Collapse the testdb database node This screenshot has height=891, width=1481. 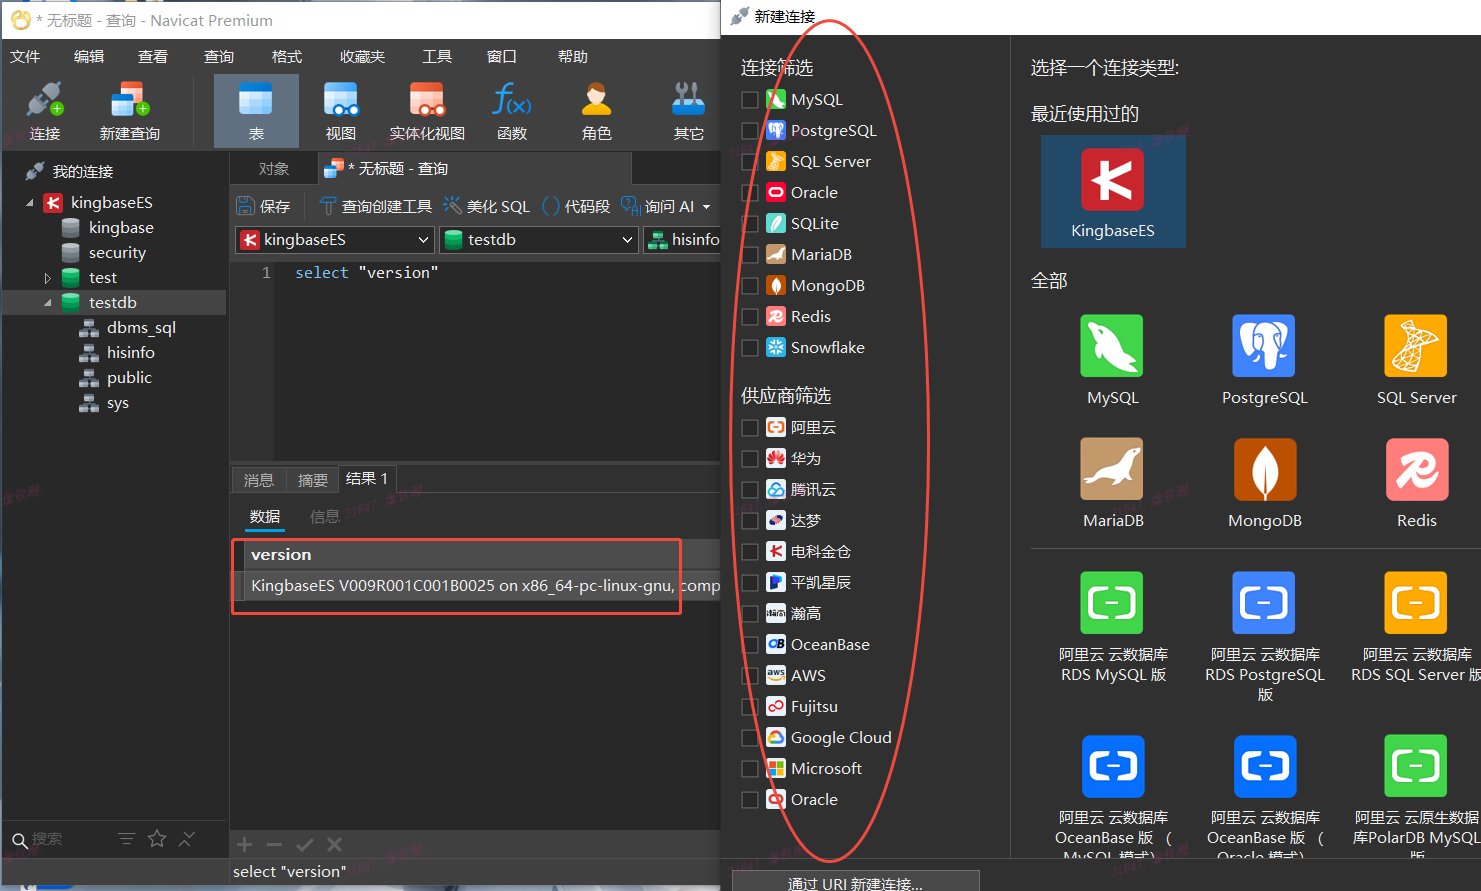(47, 303)
